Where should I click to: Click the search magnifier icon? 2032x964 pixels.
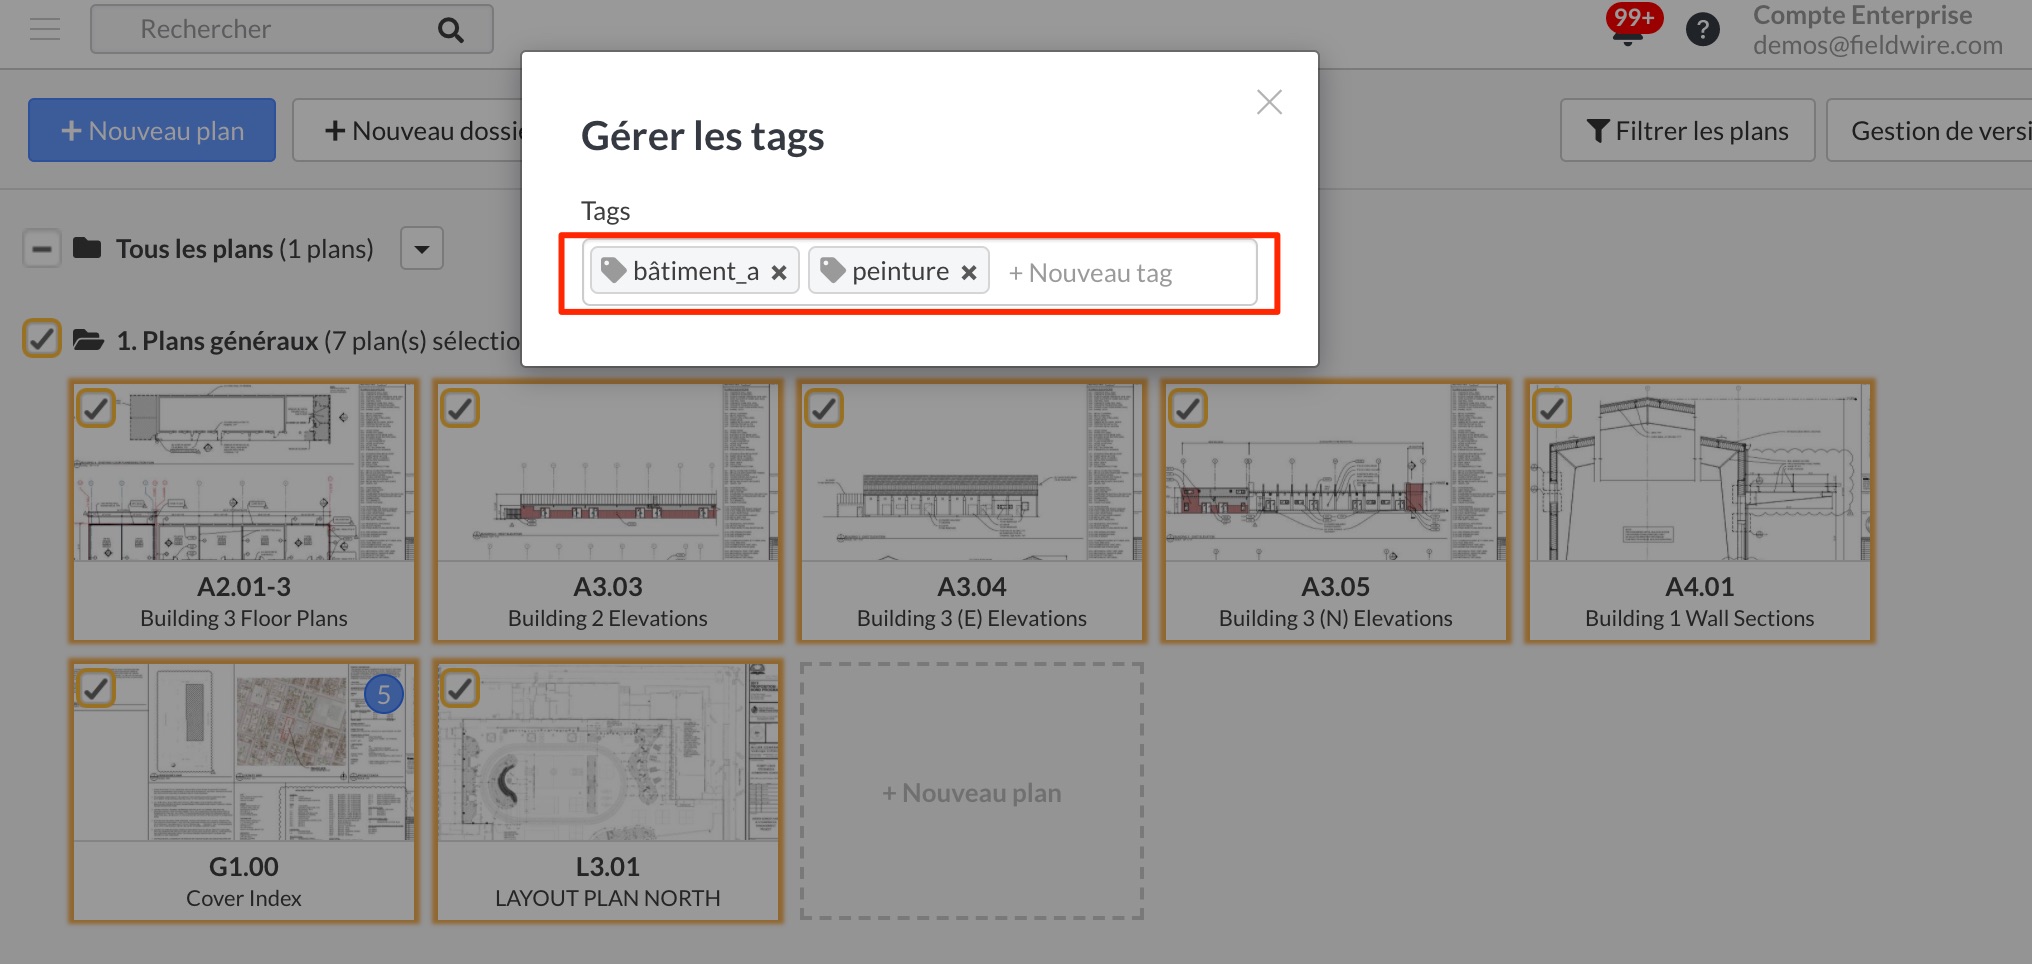click(x=450, y=29)
